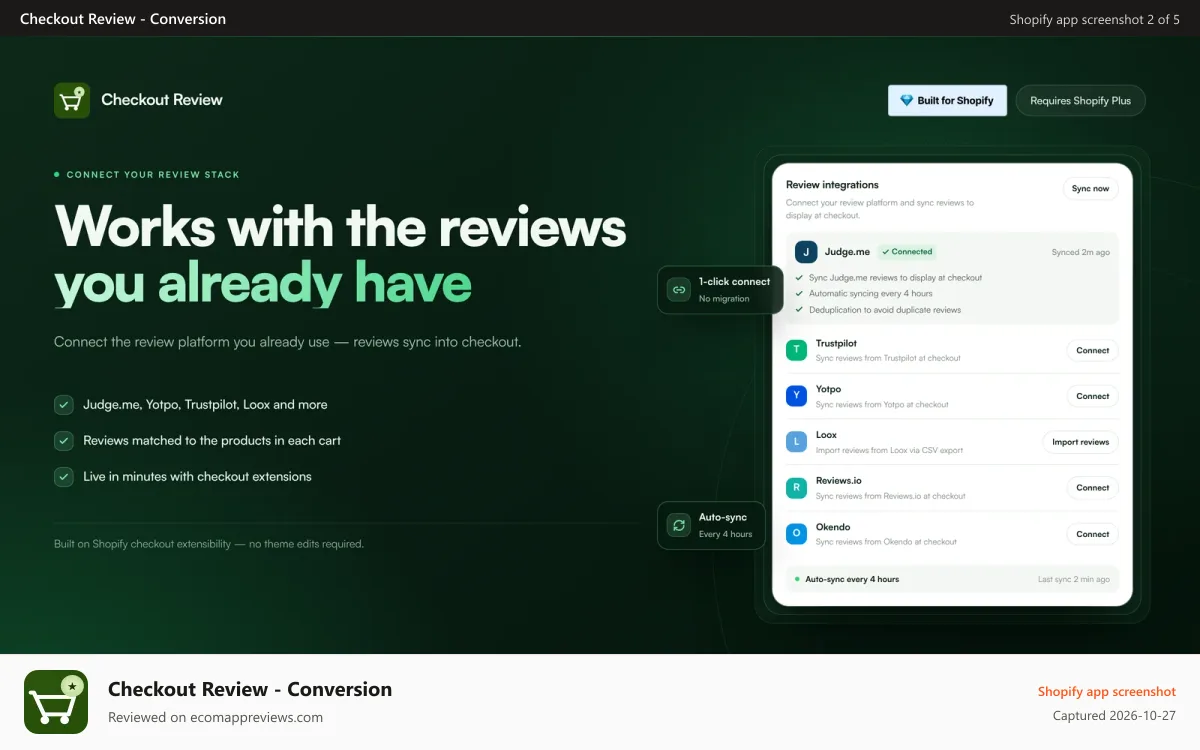Click Import reviews from Loox via CSV export
This screenshot has height=750, width=1200.
[889, 450]
